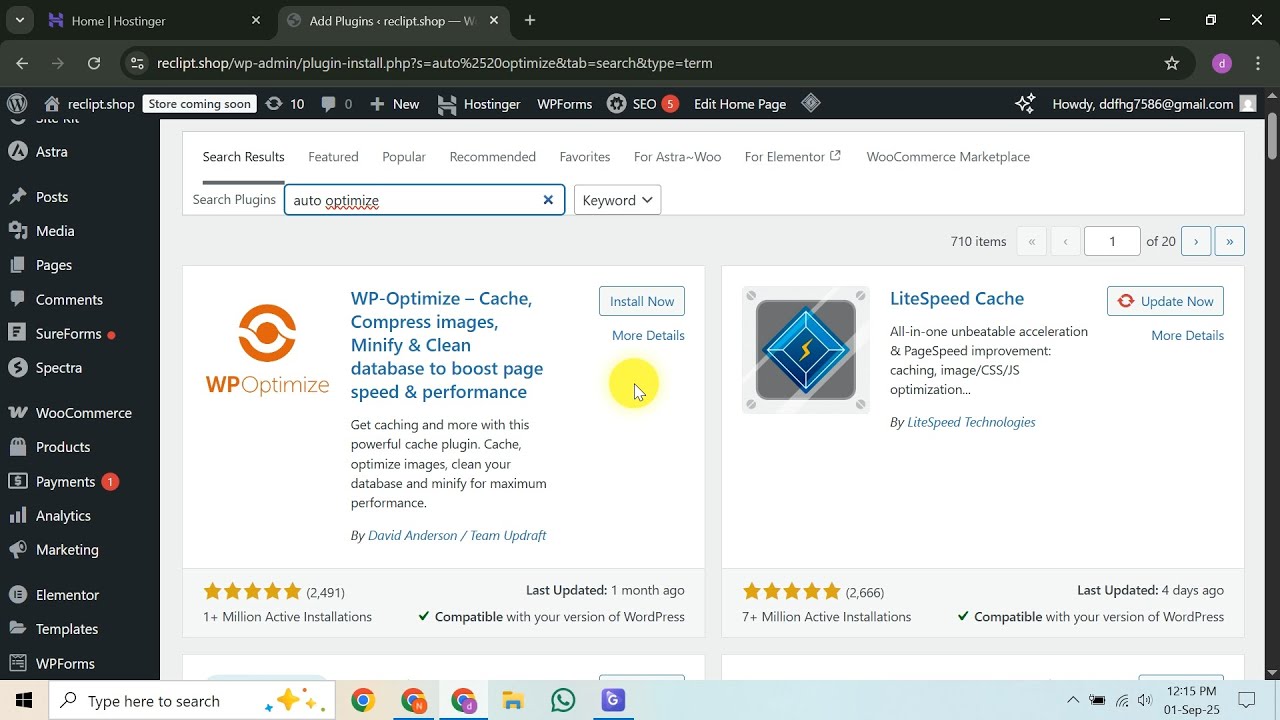Open LiteSpeed Technologies author link
Viewport: 1280px width, 720px height.
971,422
